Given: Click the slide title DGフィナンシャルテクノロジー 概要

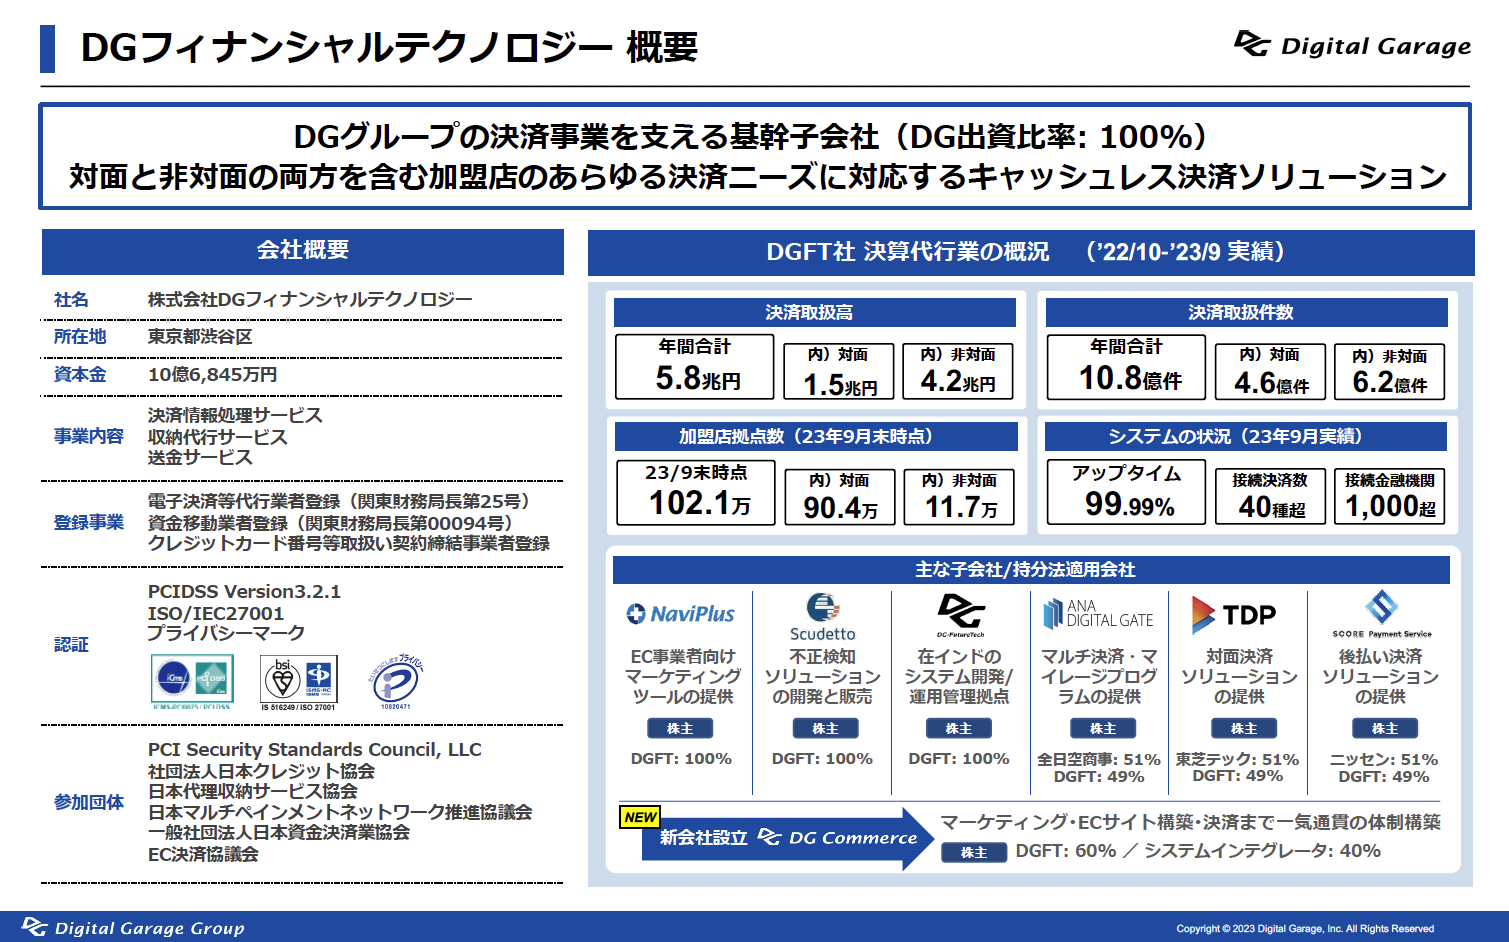Looking at the screenshot, I should pos(389,48).
